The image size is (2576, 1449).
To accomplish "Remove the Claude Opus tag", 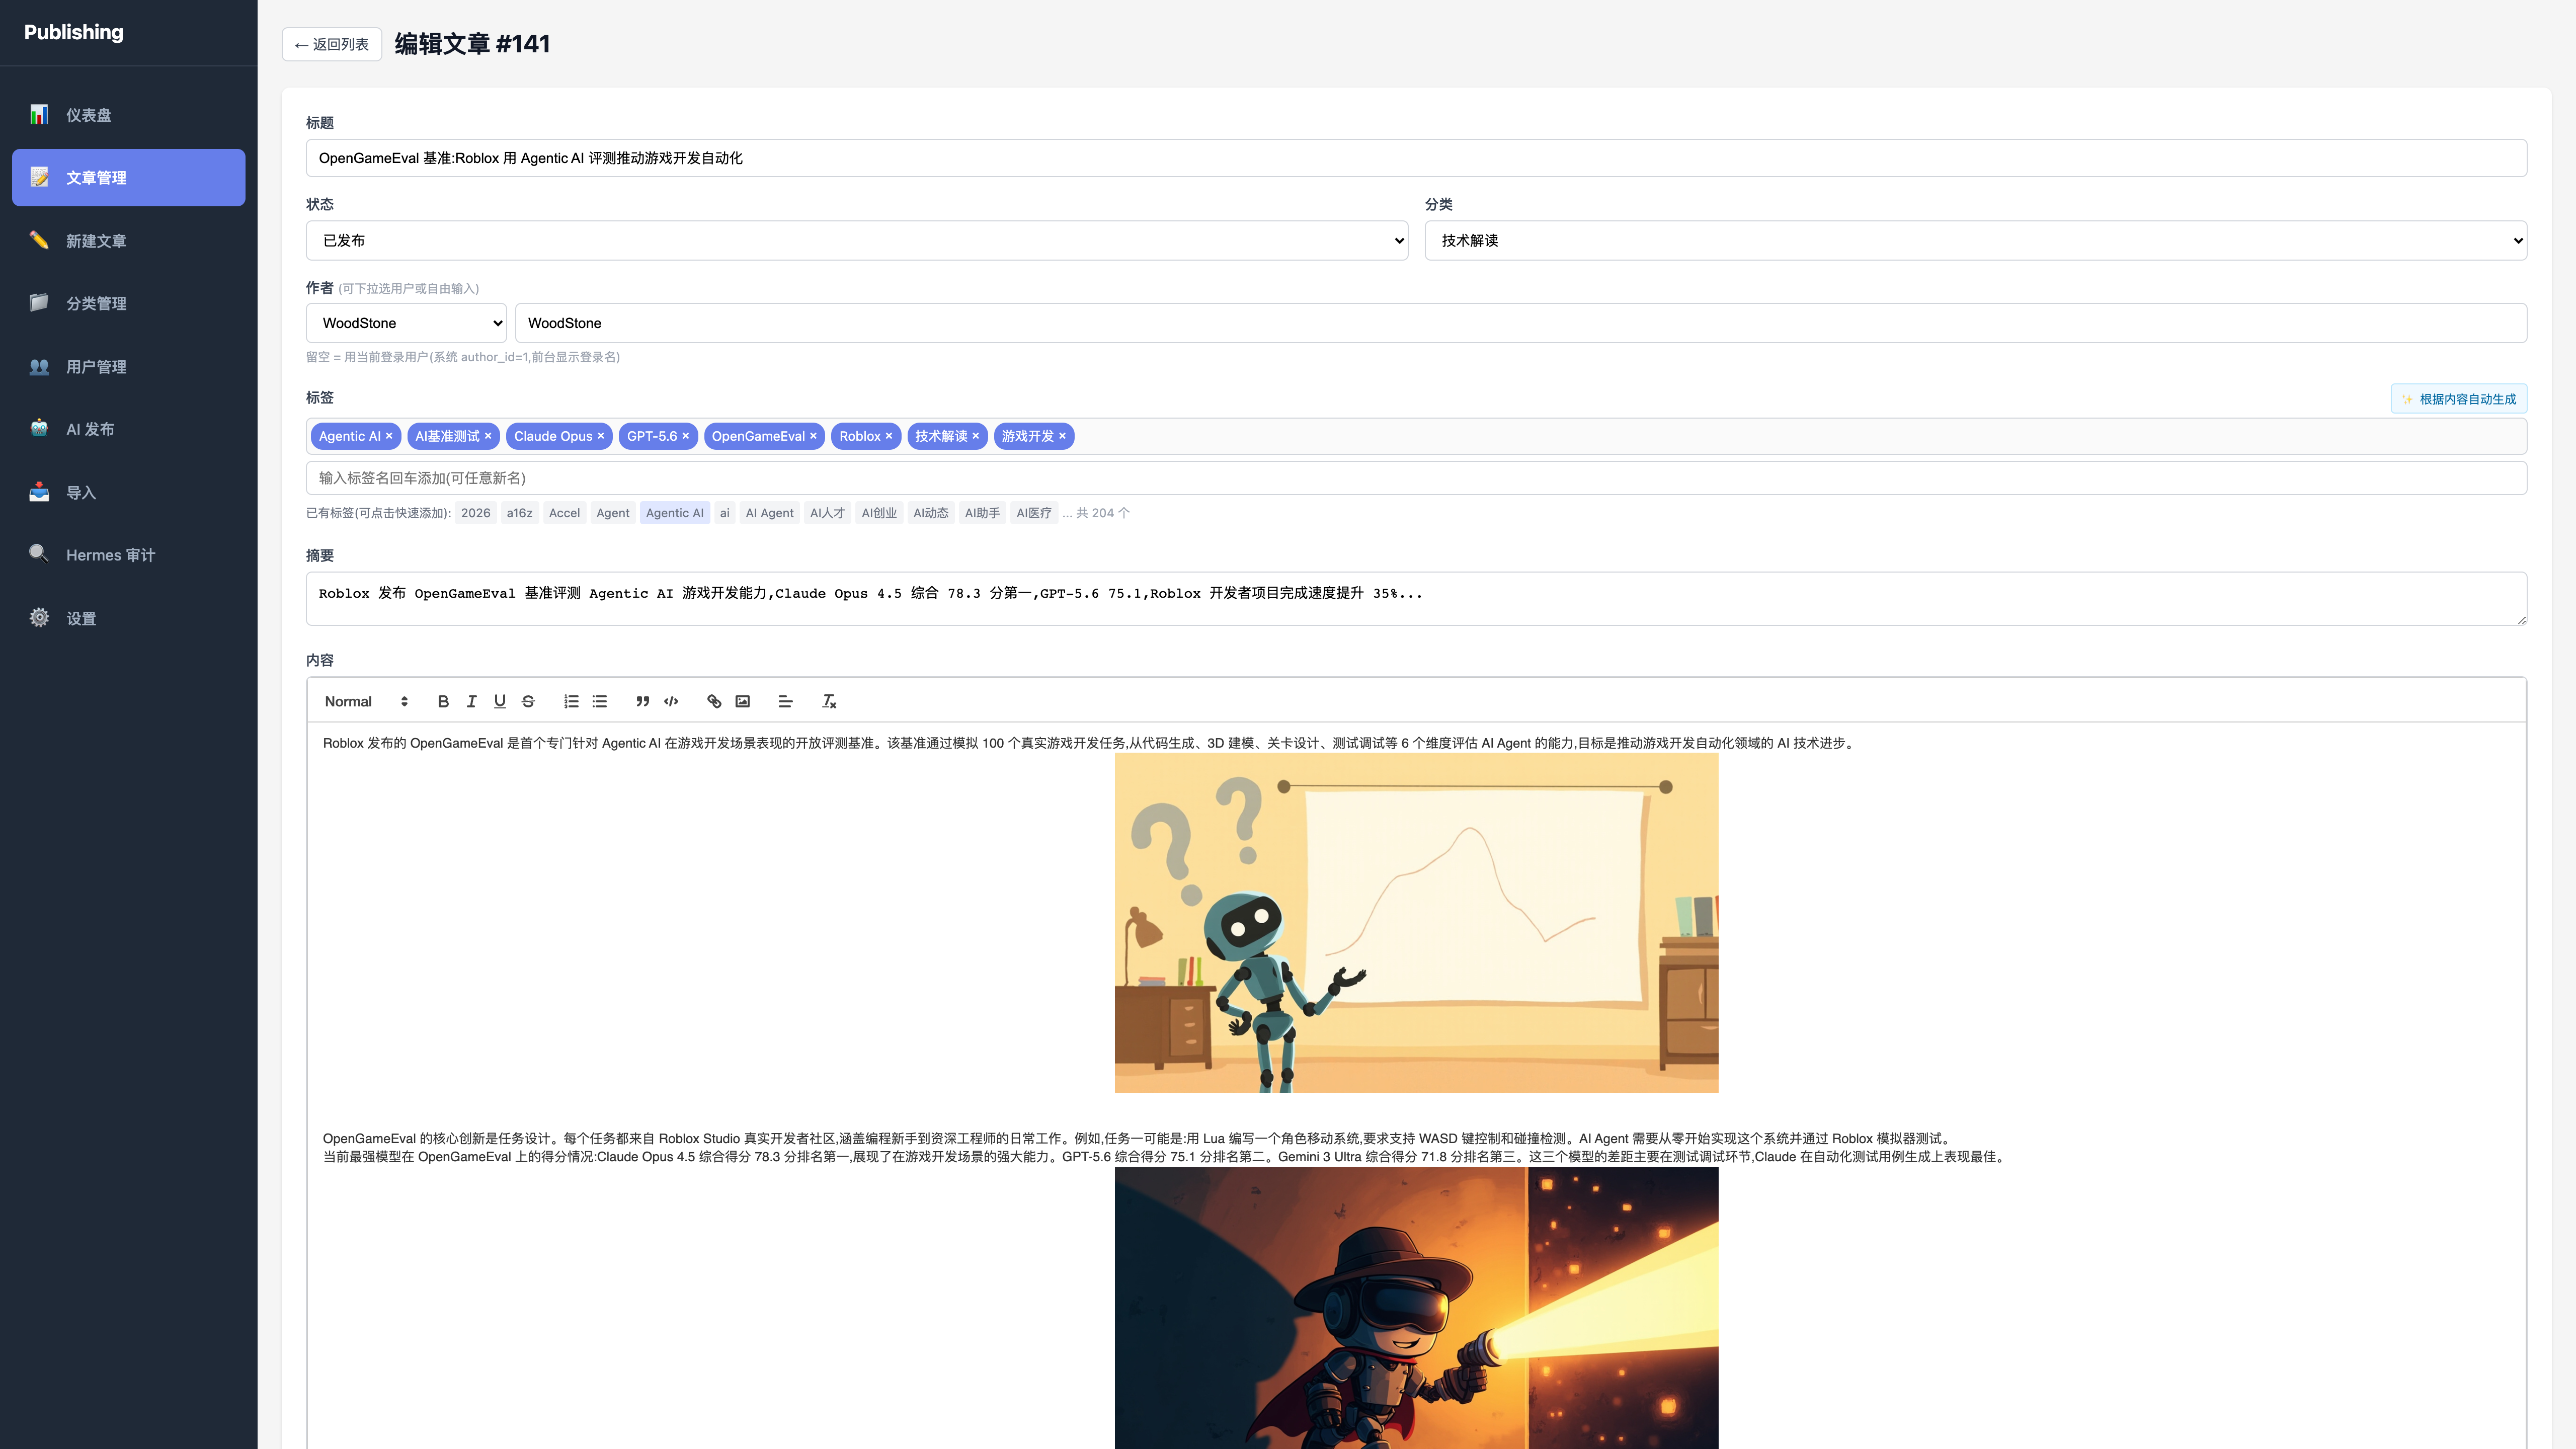I will (x=601, y=436).
